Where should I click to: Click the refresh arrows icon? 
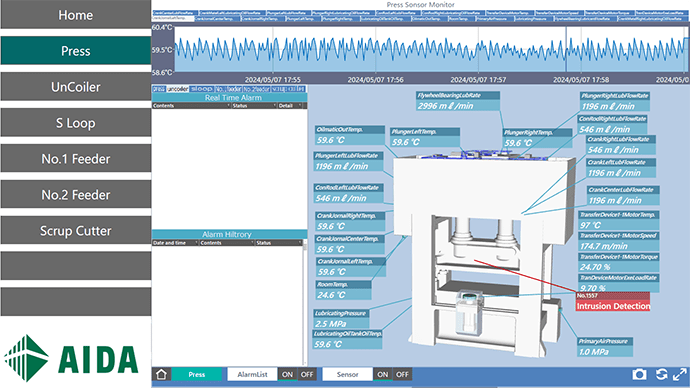click(x=661, y=374)
